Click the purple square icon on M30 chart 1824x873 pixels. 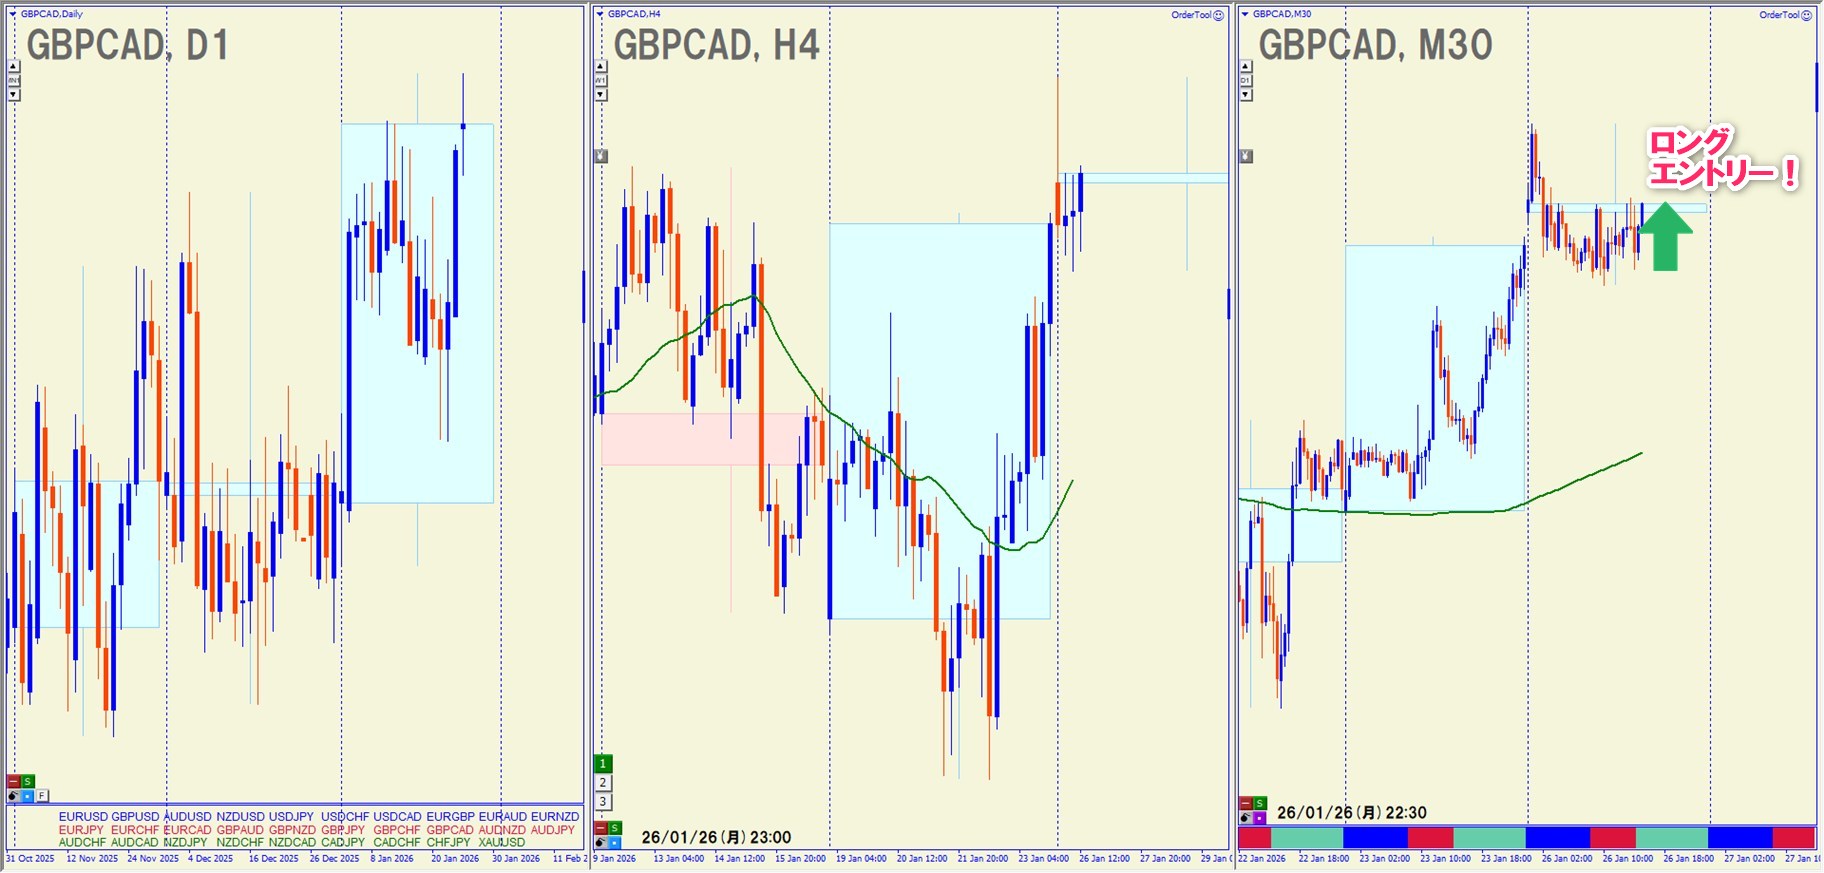tap(1259, 818)
